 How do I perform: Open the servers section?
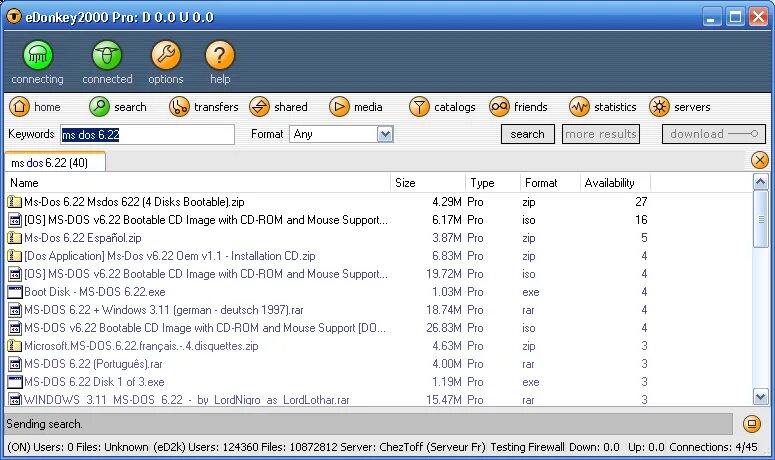coord(680,107)
